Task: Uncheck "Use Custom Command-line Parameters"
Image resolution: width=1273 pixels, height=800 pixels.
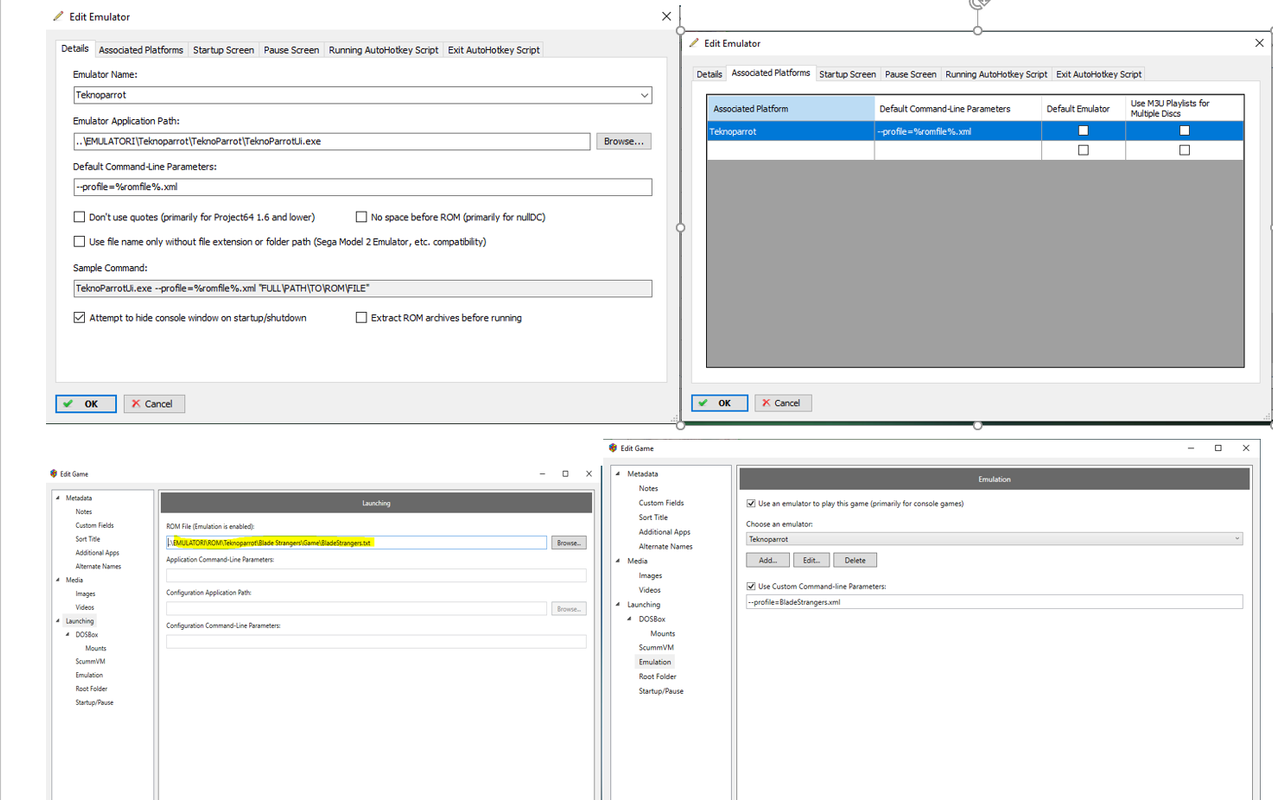Action: pyautogui.click(x=751, y=587)
